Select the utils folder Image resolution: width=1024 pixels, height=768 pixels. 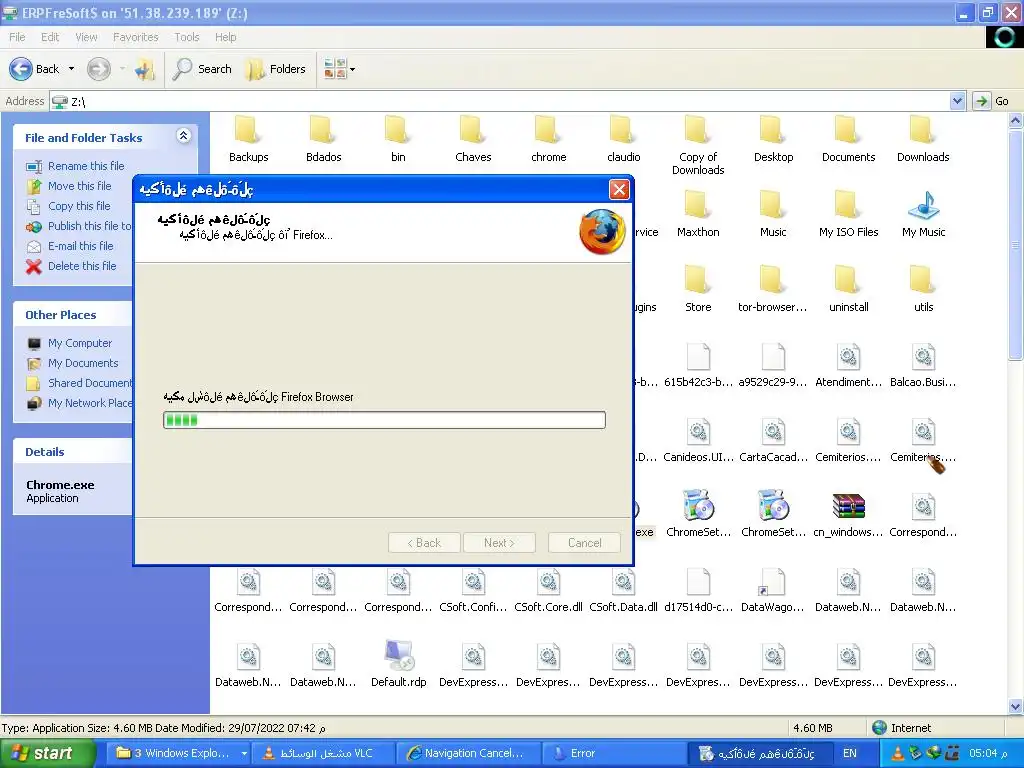(923, 289)
